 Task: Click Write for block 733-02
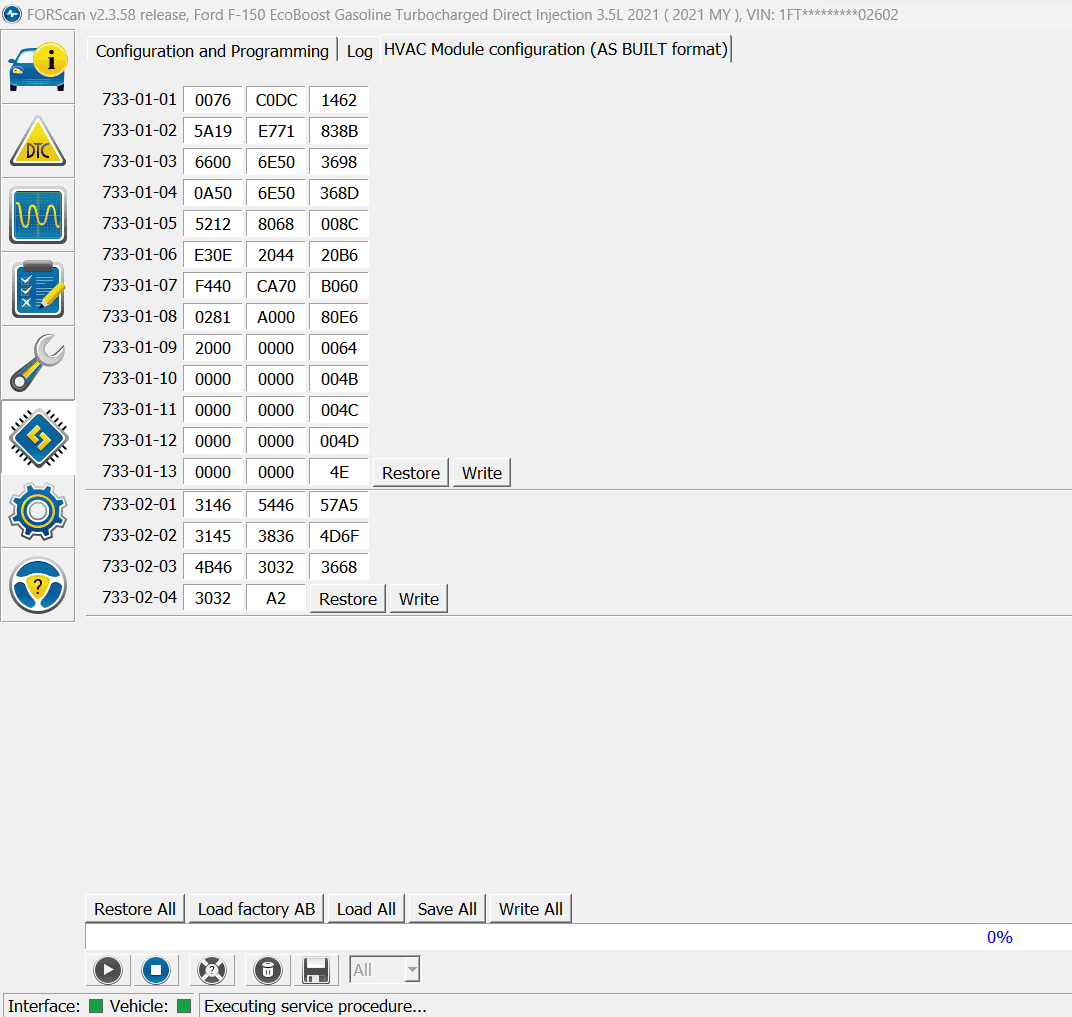[419, 599]
